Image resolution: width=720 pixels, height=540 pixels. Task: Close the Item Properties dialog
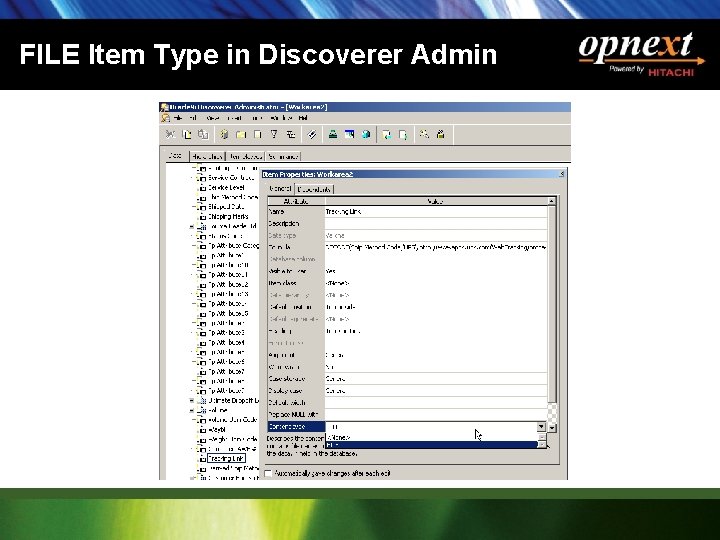[562, 174]
